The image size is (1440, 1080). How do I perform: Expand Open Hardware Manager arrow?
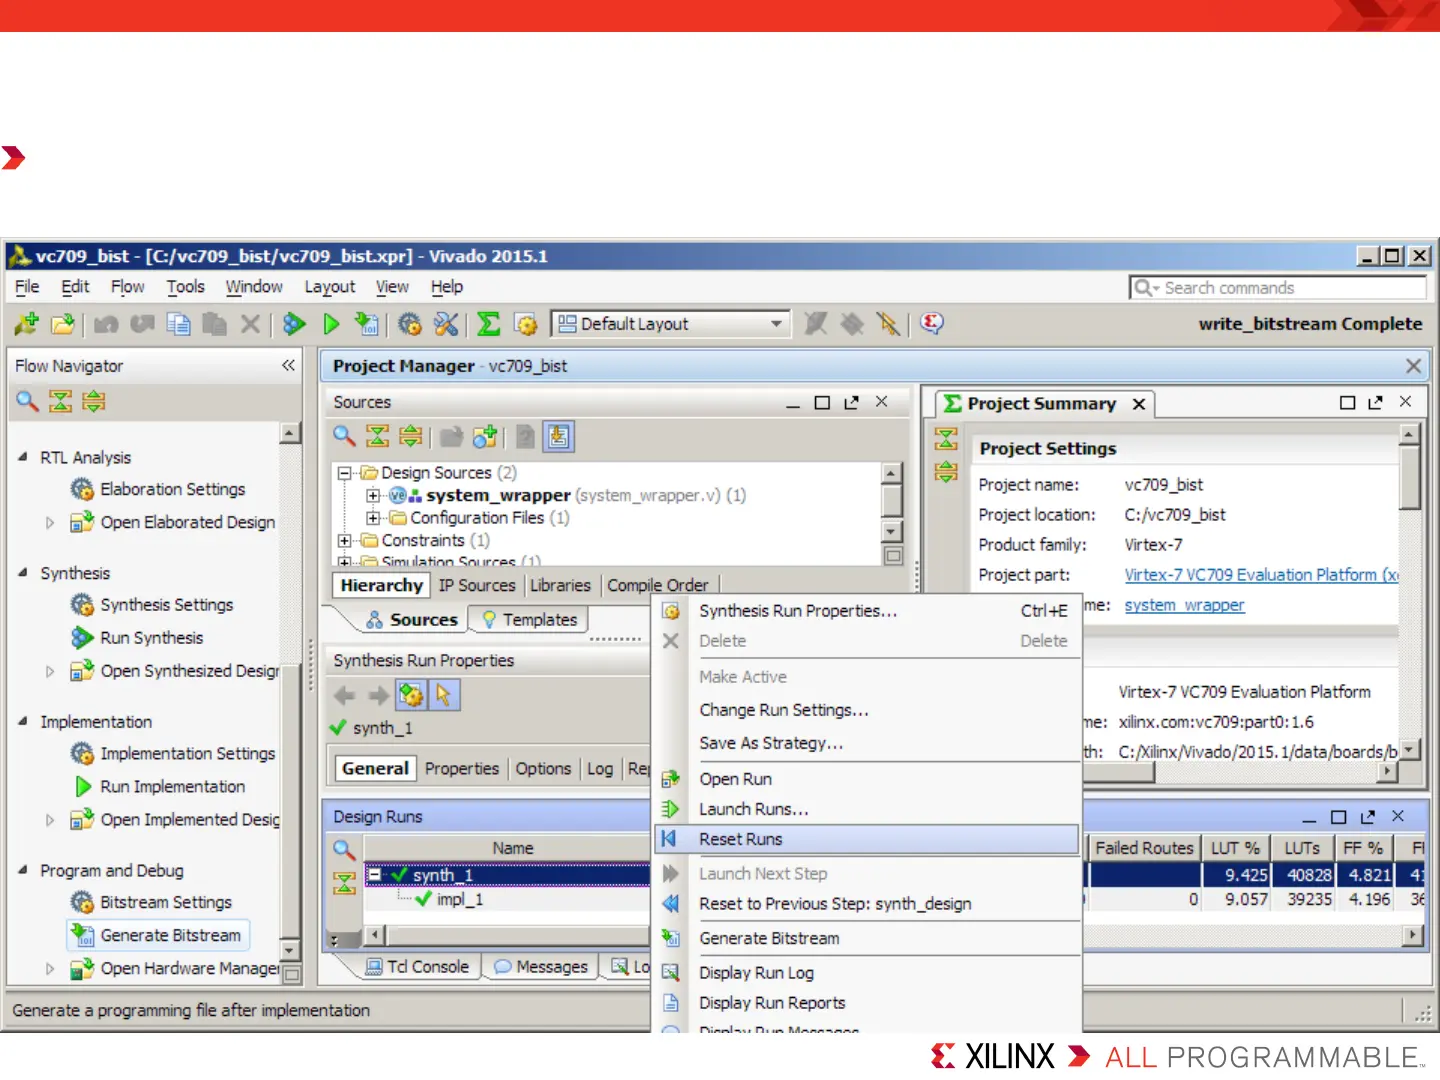pyautogui.click(x=50, y=968)
